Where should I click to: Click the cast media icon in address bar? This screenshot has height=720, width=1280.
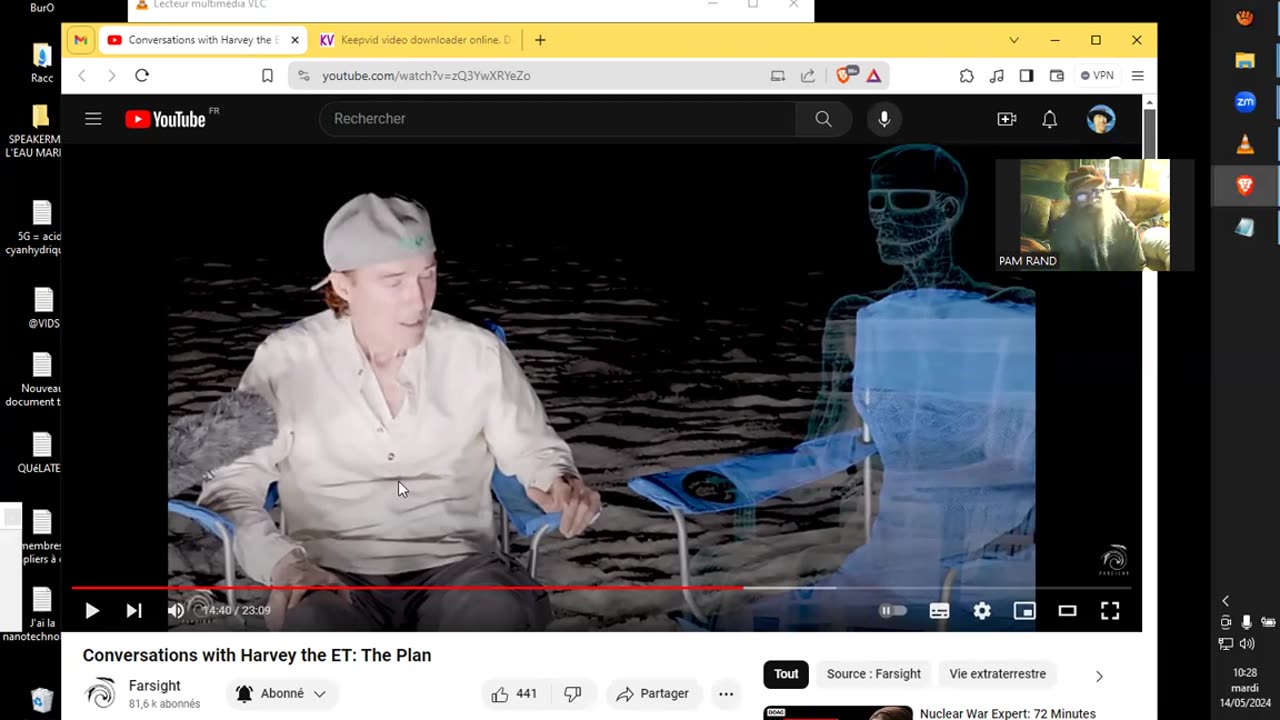point(778,75)
